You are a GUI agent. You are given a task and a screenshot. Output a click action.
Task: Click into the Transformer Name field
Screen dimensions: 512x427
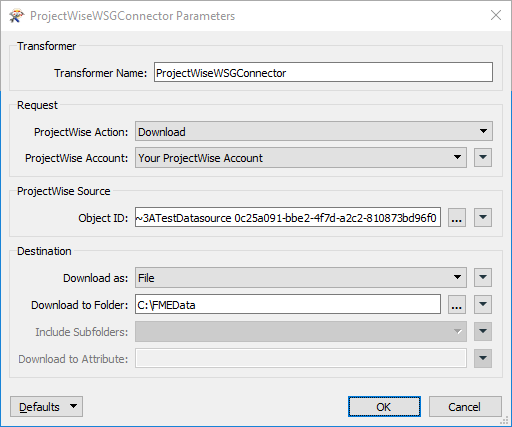pos(323,72)
